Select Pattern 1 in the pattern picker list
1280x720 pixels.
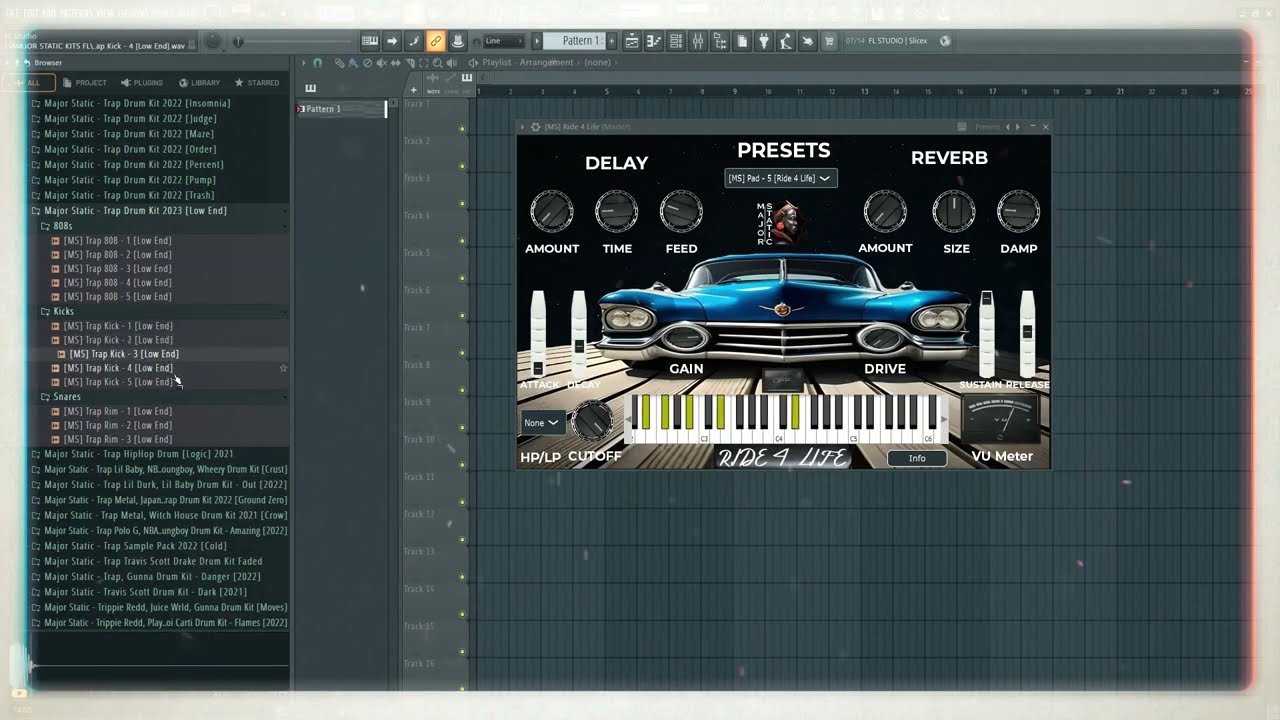[341, 109]
